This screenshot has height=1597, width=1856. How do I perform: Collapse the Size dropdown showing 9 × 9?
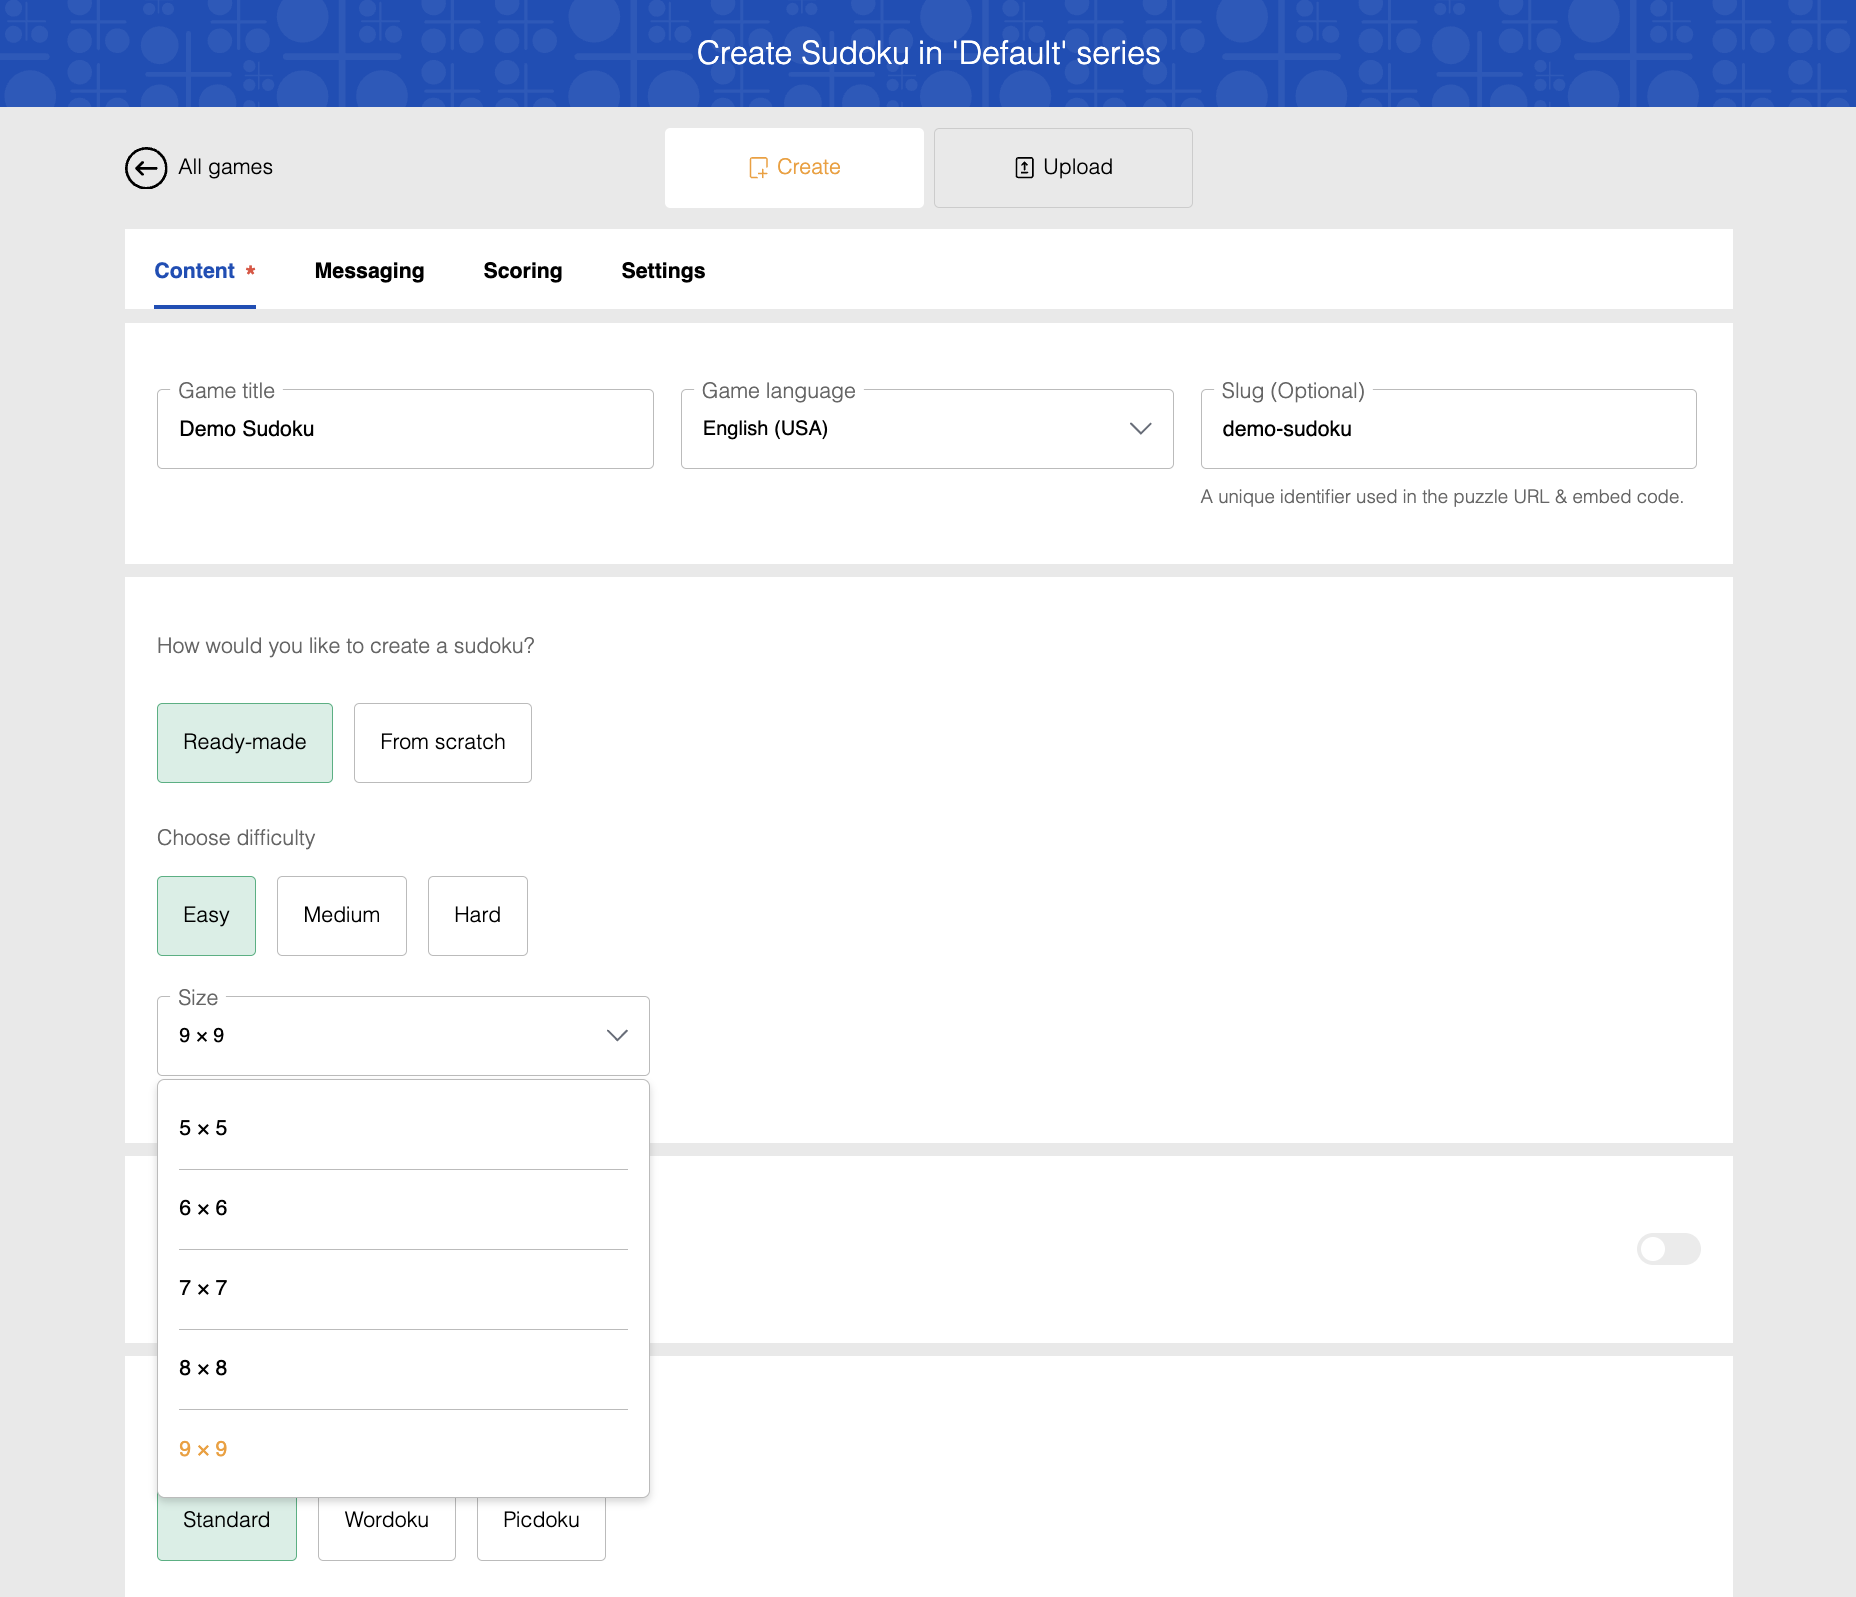pos(403,1036)
